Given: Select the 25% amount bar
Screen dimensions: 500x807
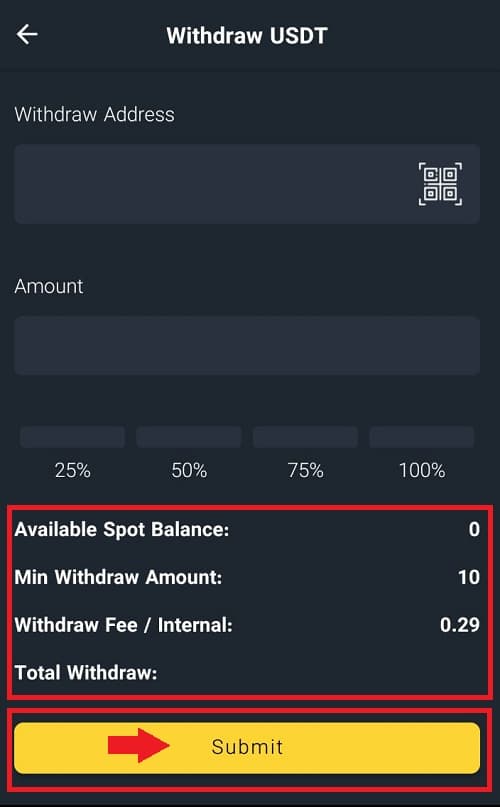Looking at the screenshot, I should pyautogui.click(x=73, y=436).
